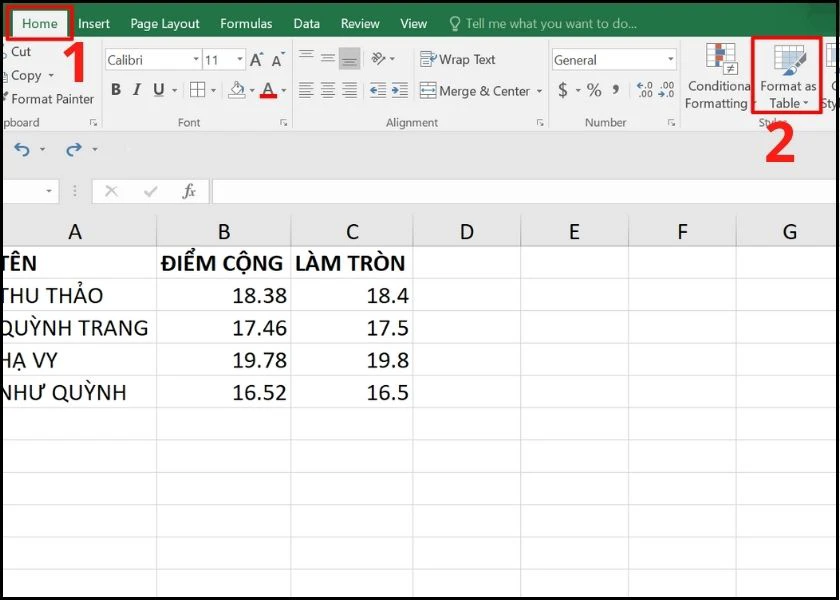This screenshot has width=840, height=600.
Task: Expand the Font Color dropdown arrow
Action: tap(283, 91)
